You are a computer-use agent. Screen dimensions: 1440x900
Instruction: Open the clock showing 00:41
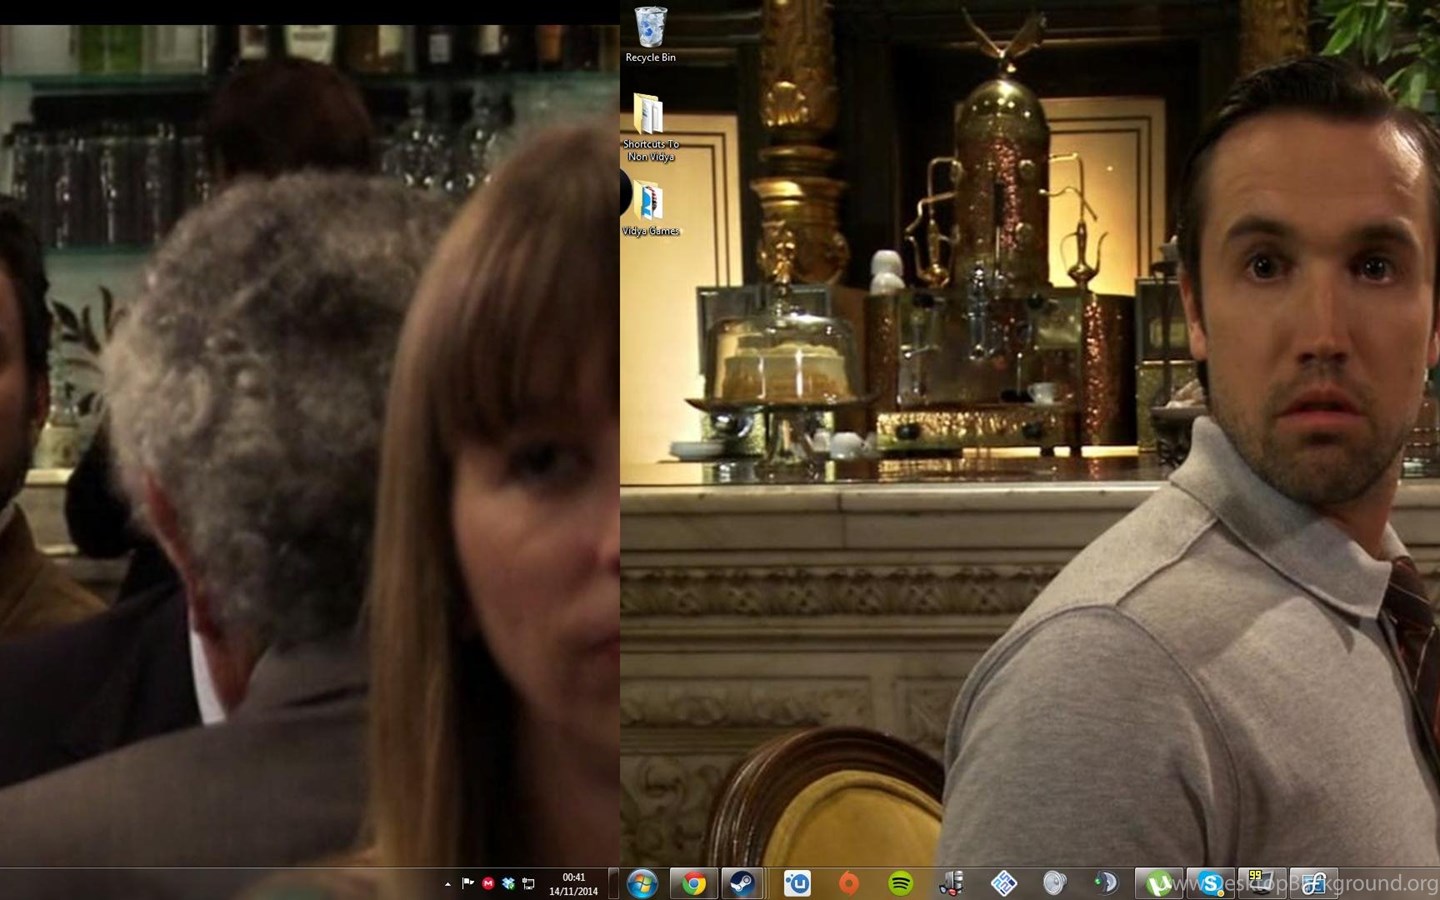[x=573, y=884]
